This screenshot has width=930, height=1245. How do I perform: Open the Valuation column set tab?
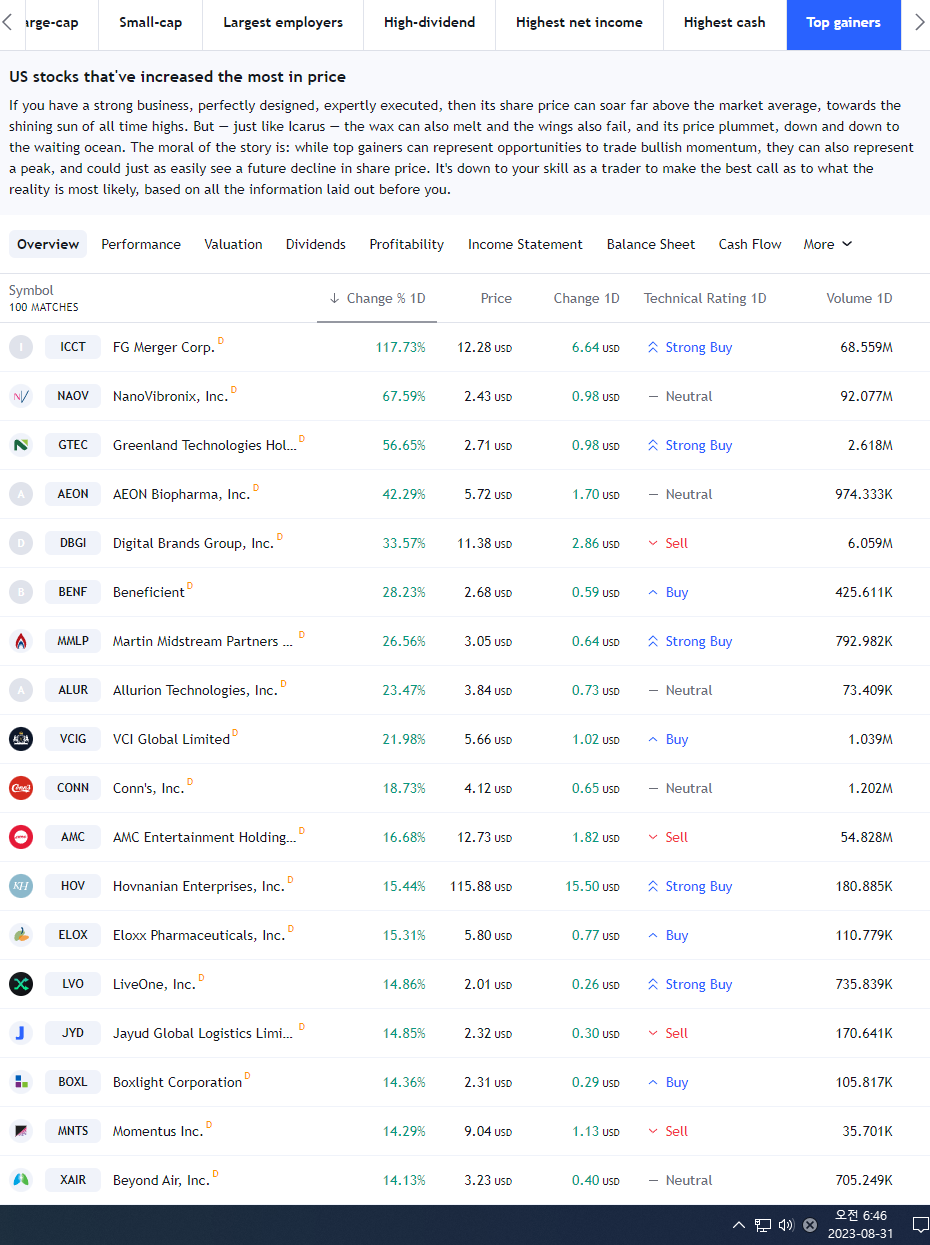tap(233, 244)
